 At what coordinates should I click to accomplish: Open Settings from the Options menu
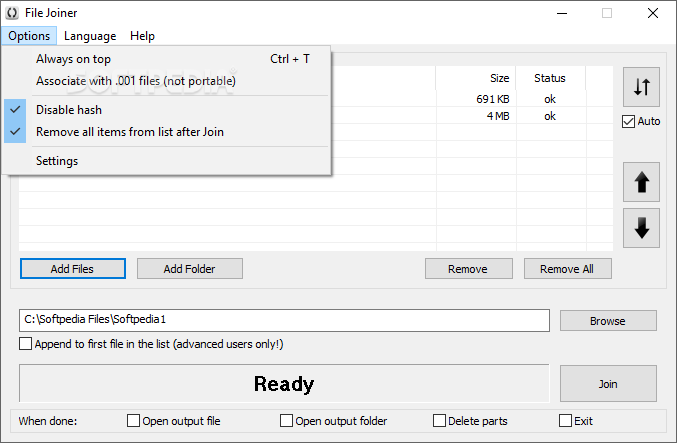pos(166,161)
